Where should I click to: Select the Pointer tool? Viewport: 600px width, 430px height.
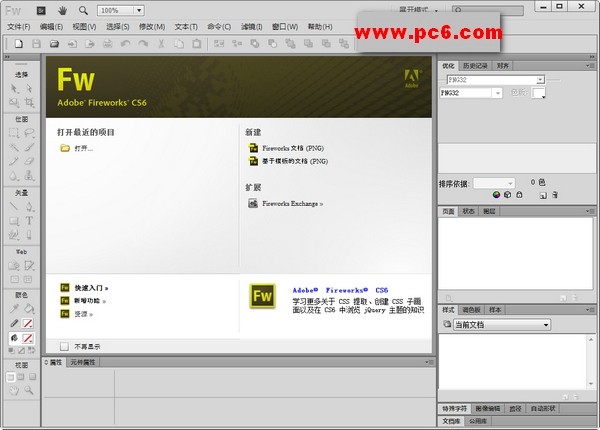point(14,89)
